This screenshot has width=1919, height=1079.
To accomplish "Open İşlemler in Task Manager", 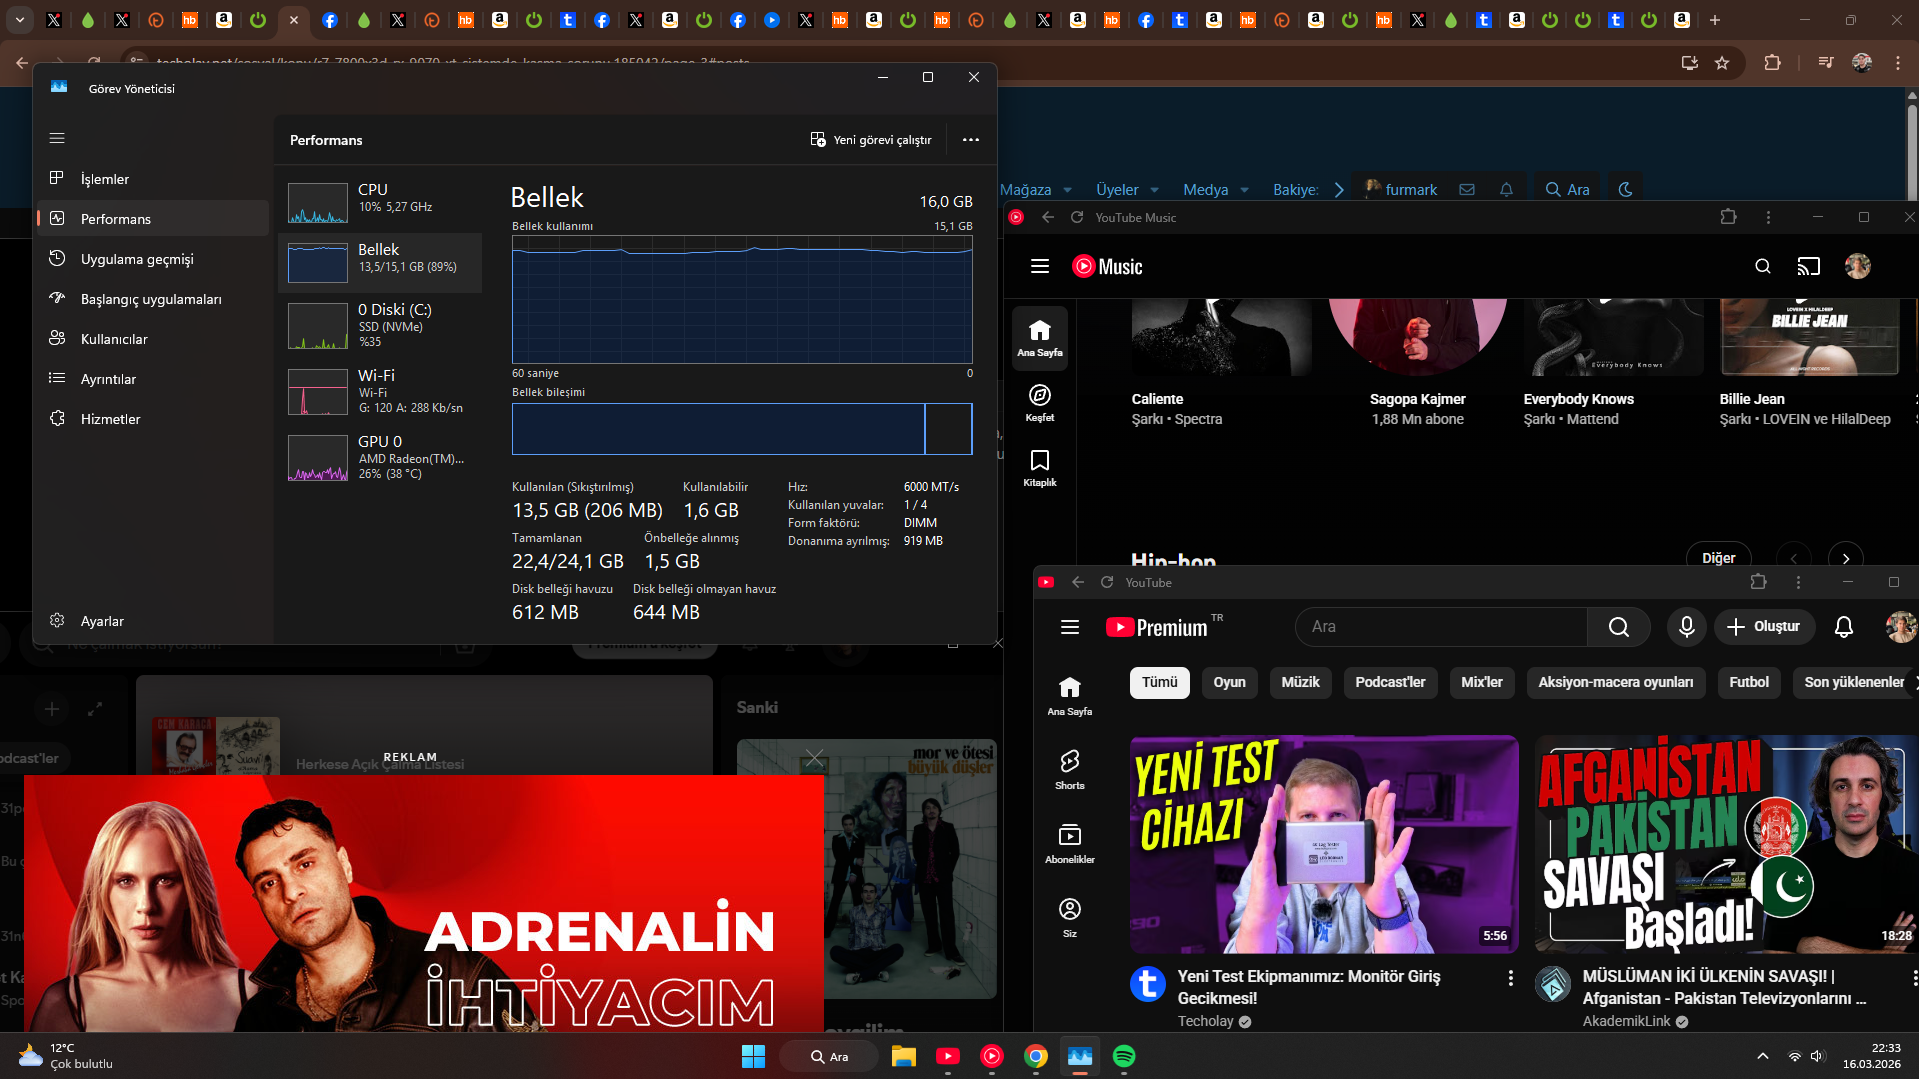I will pyautogui.click(x=153, y=179).
